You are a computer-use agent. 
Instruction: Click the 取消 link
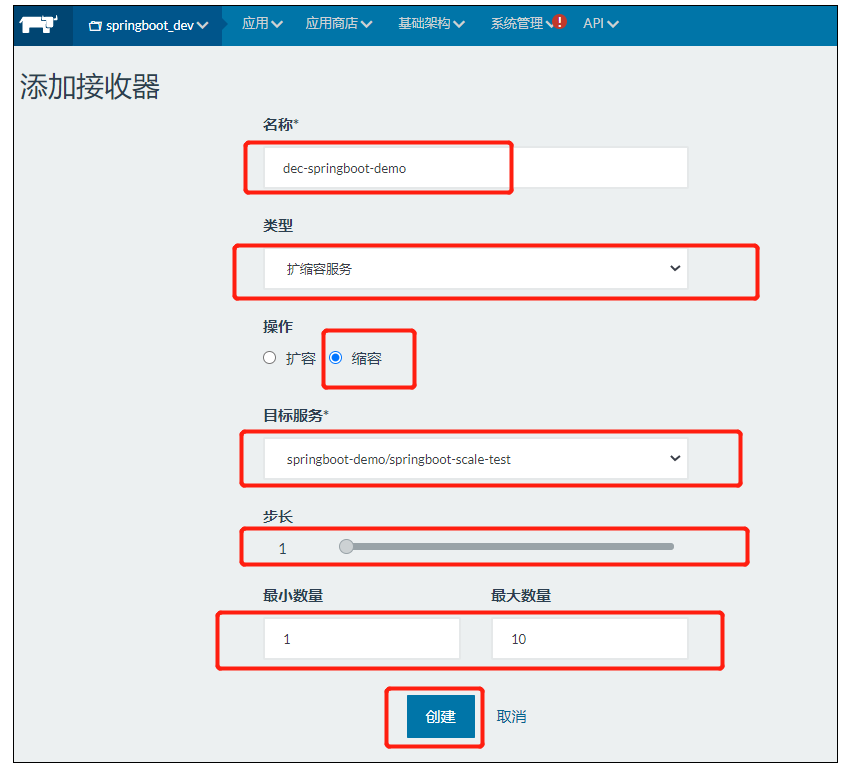click(x=511, y=717)
